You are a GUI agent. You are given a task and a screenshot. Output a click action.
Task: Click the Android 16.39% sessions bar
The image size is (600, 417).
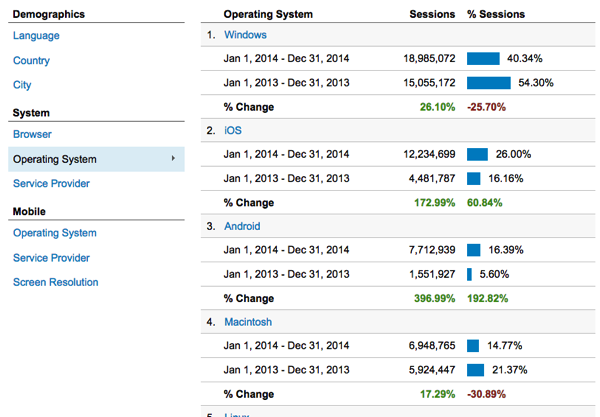coord(473,250)
